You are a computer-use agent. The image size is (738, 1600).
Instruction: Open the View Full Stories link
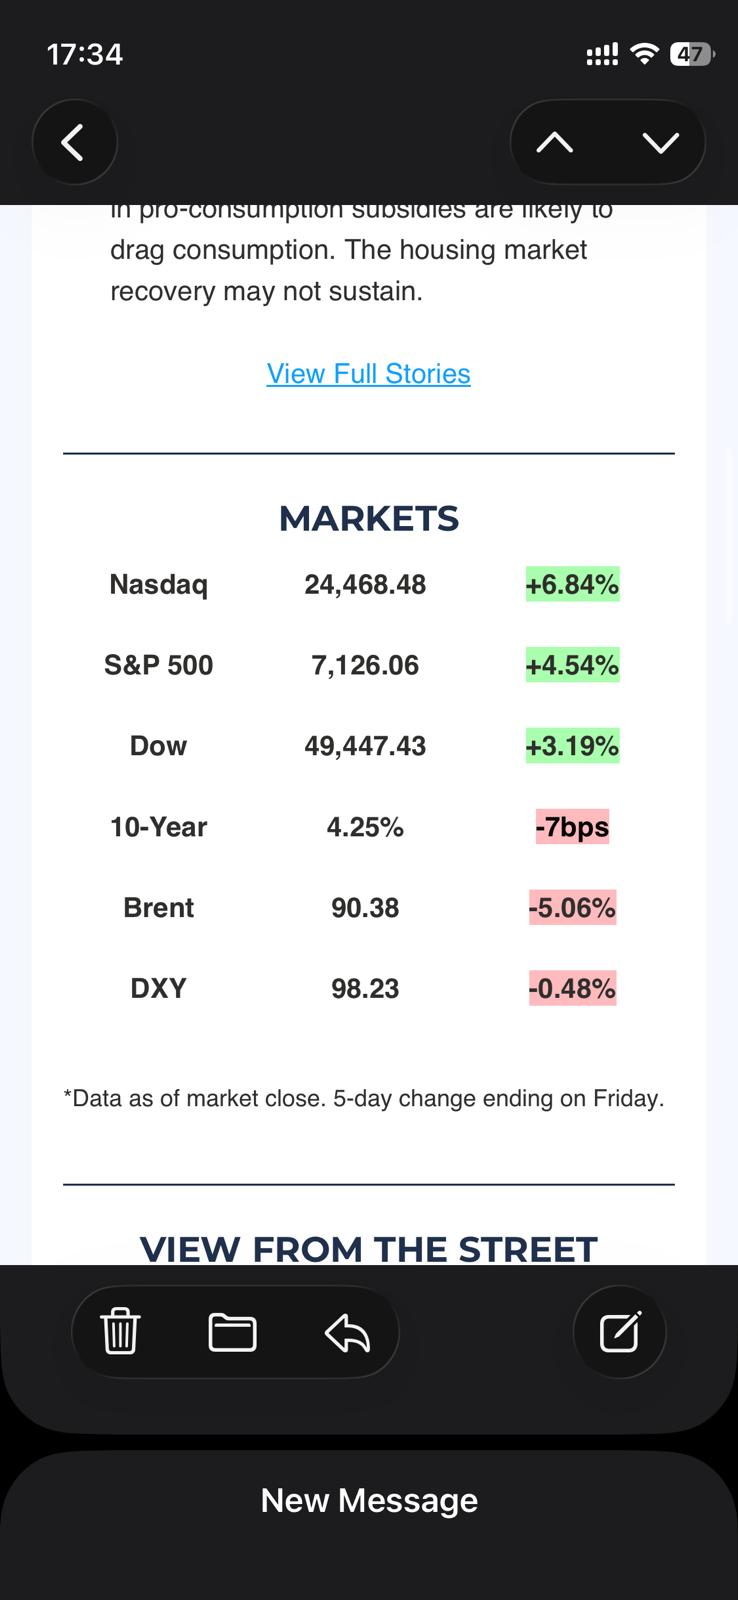click(x=368, y=374)
